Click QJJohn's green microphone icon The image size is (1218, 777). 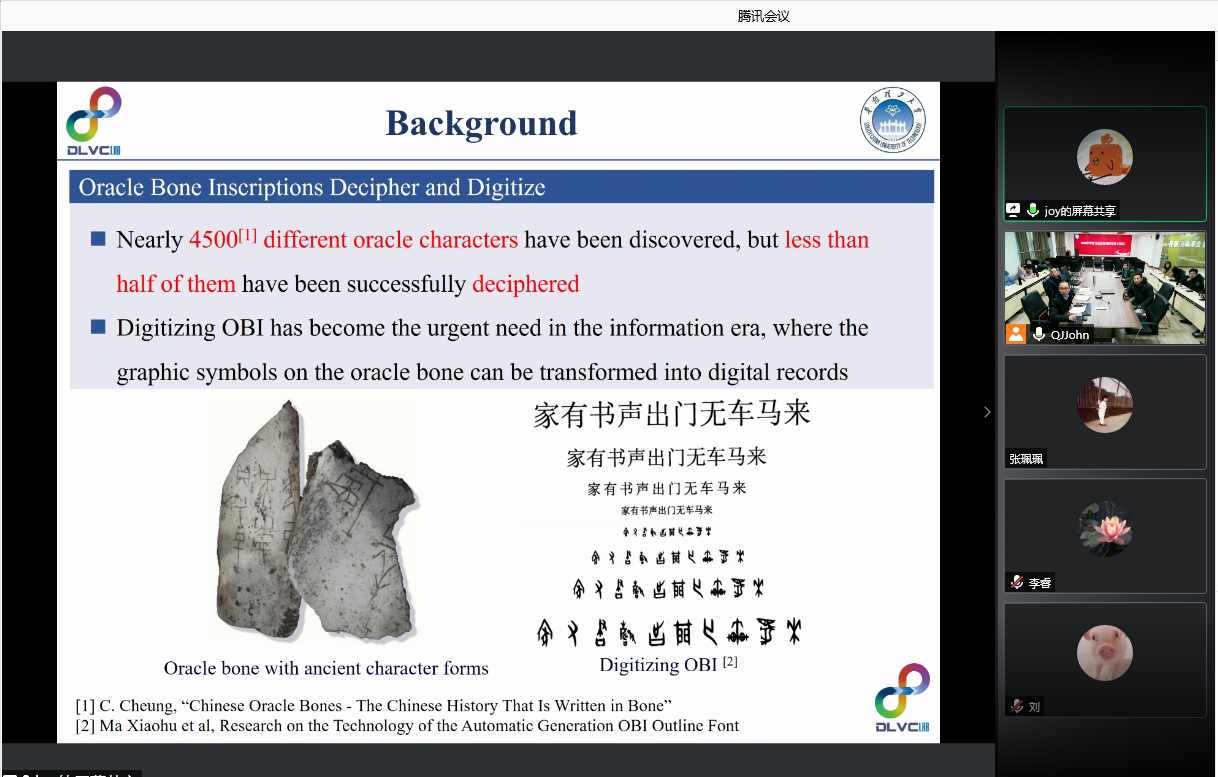pos(1040,334)
